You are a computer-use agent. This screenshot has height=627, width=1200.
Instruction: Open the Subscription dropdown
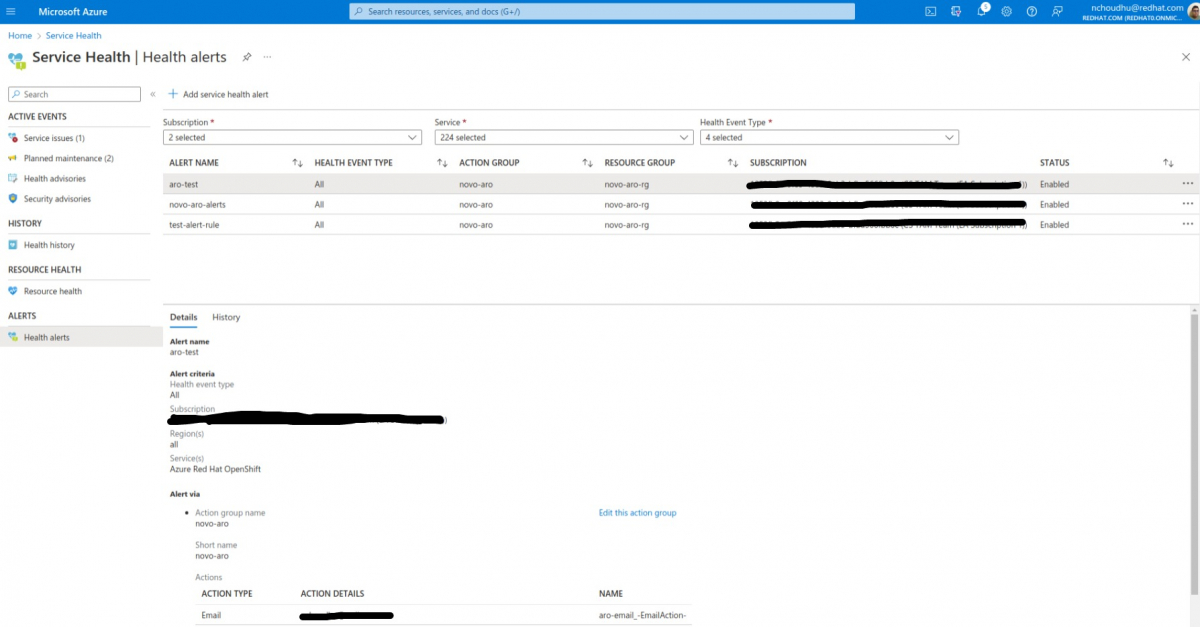[291, 137]
